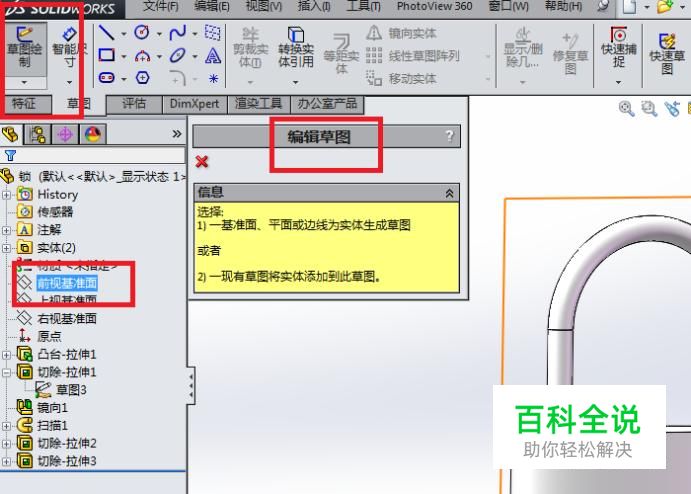Select the Text (A) sketch tool
The image size is (691, 494).
(213, 56)
